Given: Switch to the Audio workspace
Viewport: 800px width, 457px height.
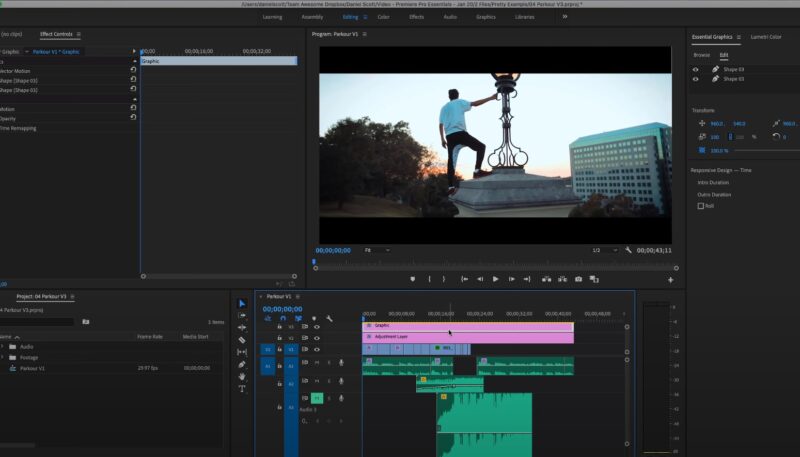Looking at the screenshot, I should [450, 17].
